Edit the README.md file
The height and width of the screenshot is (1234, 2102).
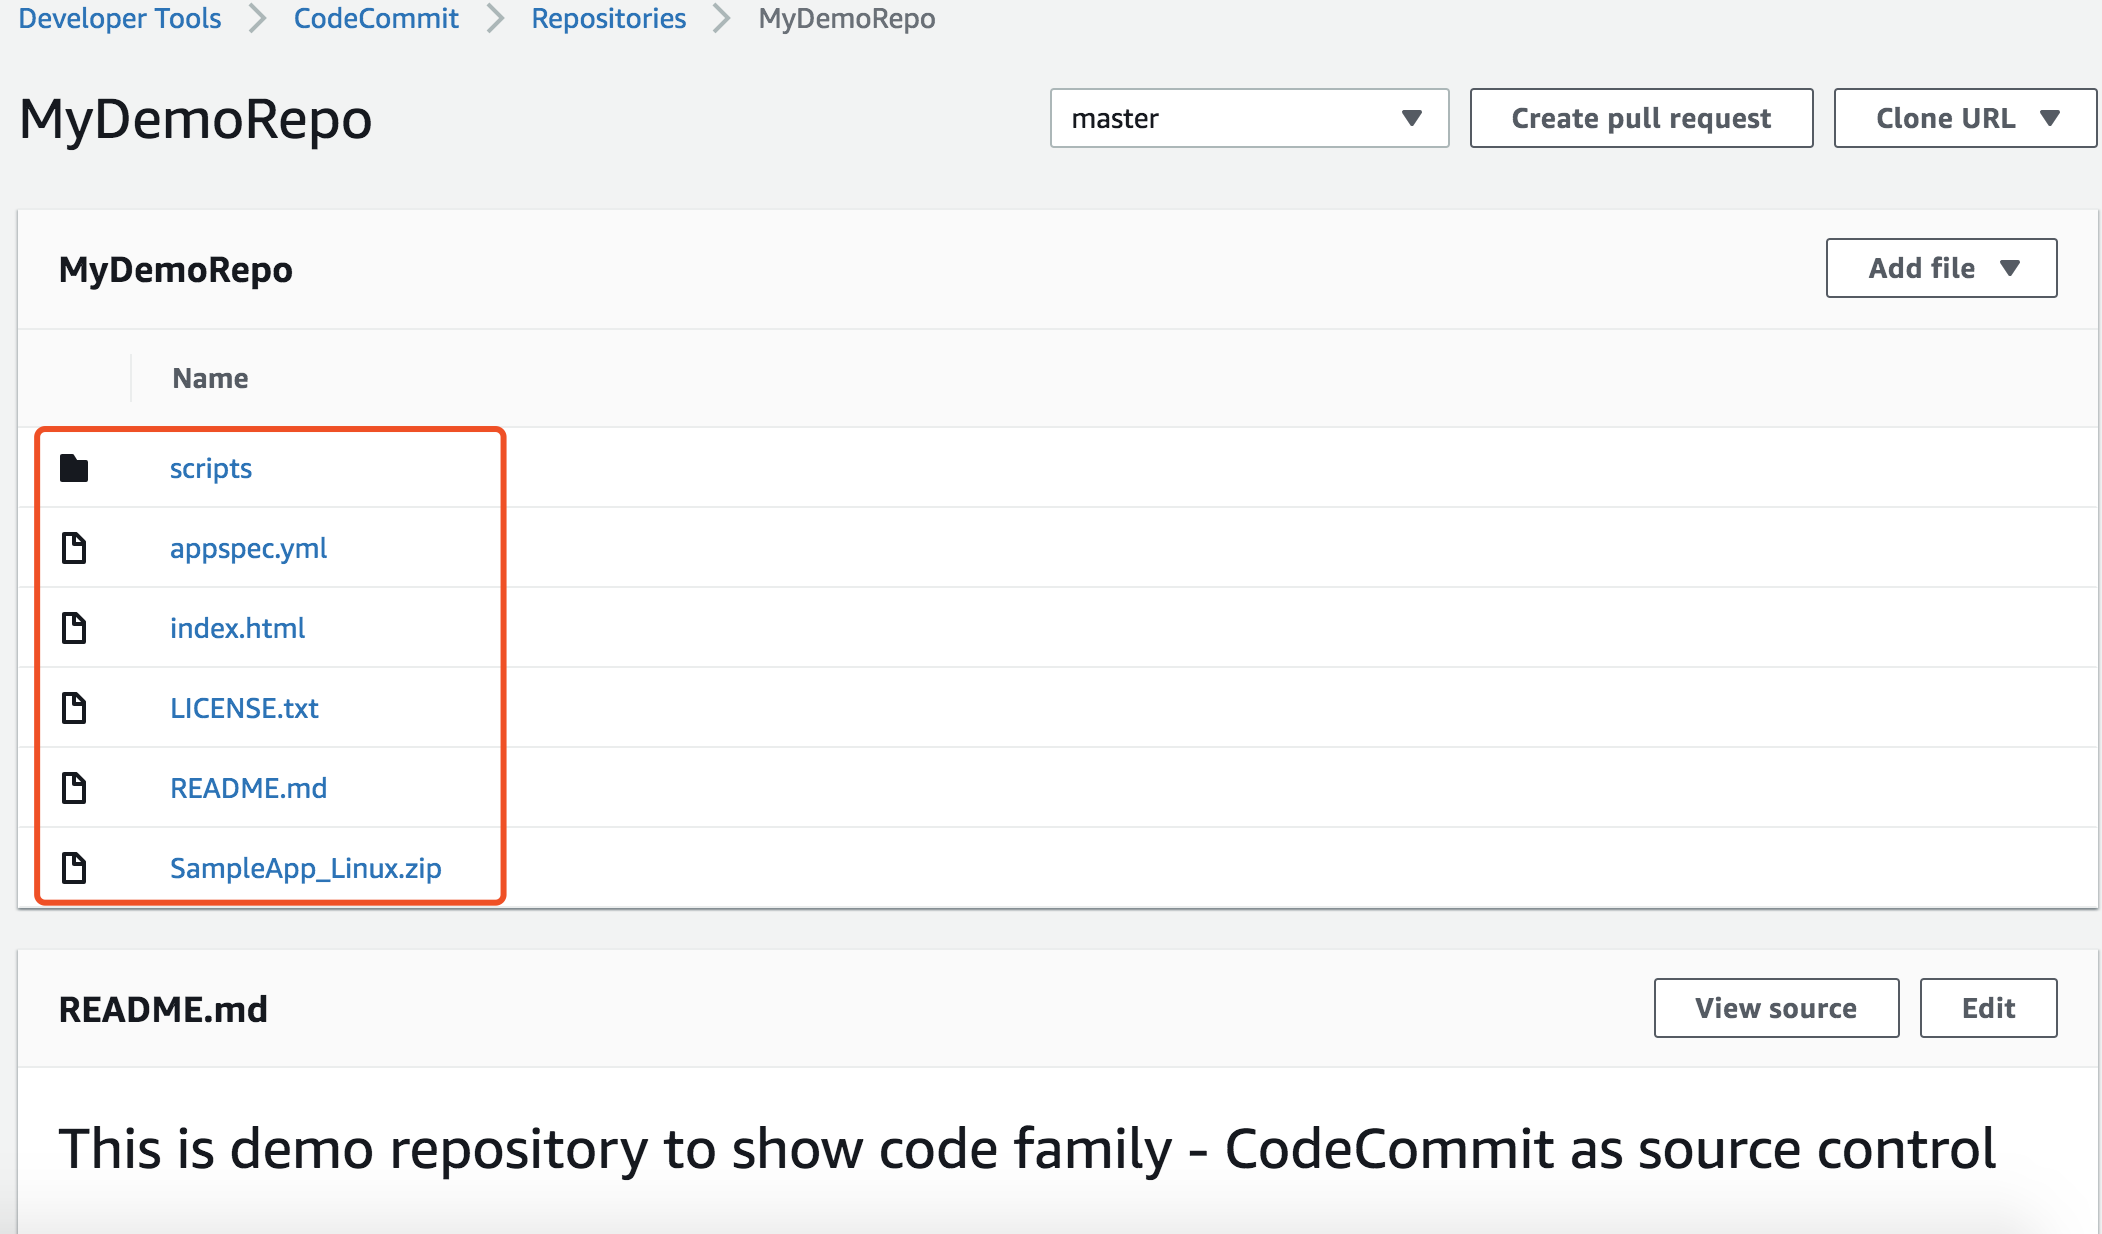click(x=1988, y=1008)
